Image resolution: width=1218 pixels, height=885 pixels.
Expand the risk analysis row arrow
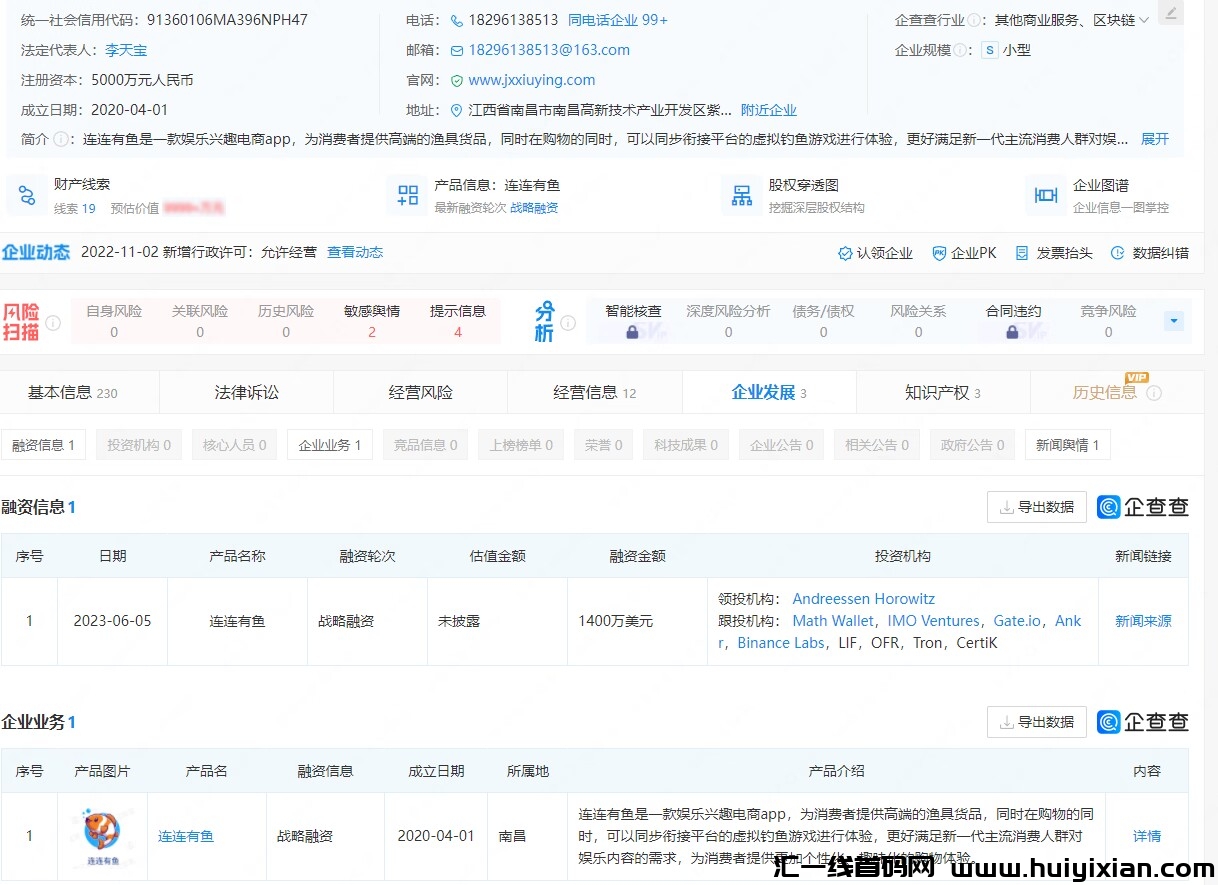[x=1174, y=321]
